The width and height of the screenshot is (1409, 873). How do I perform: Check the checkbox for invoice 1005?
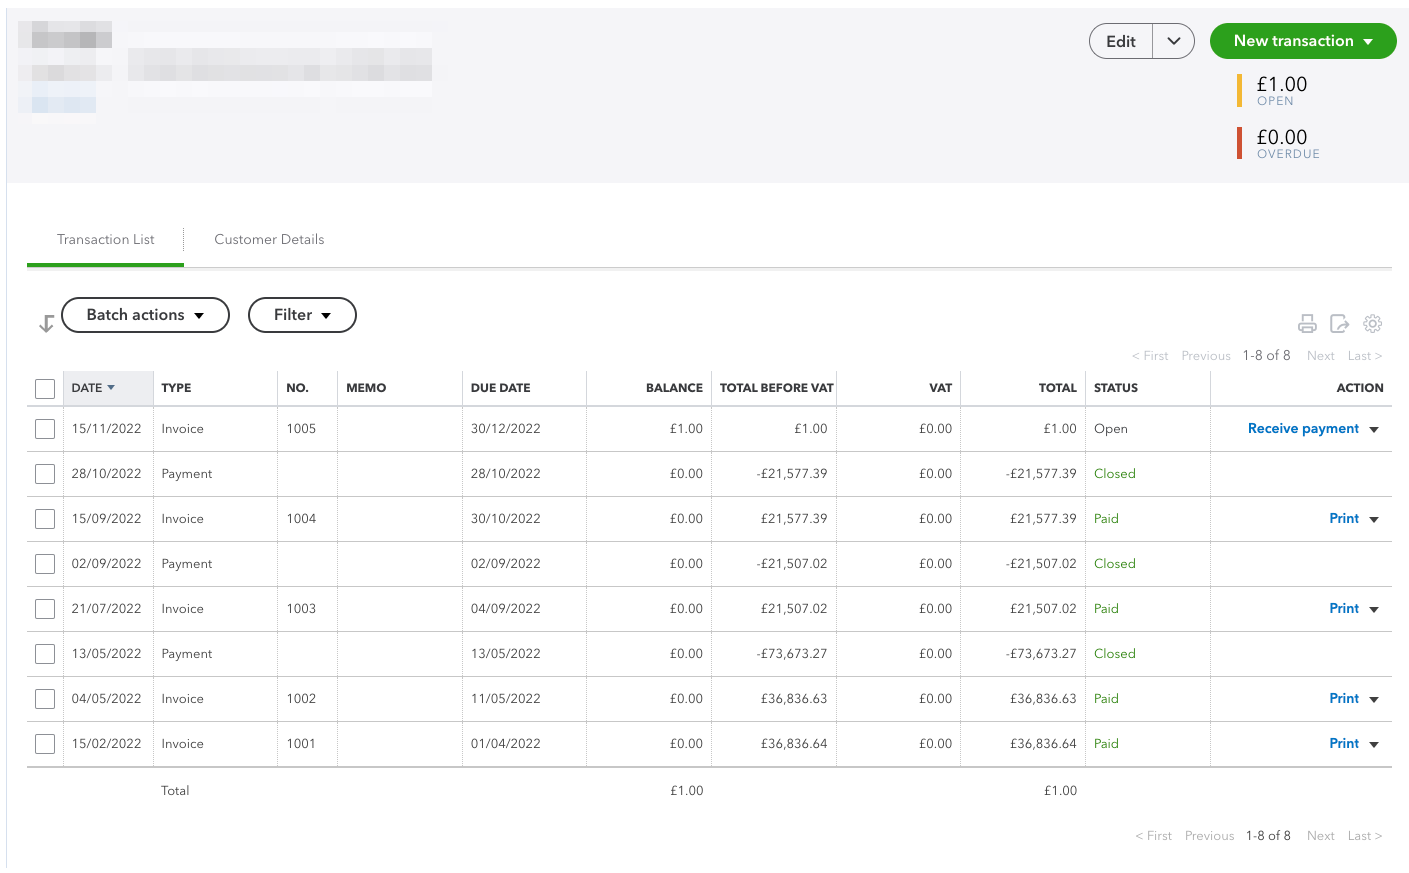[x=44, y=428]
